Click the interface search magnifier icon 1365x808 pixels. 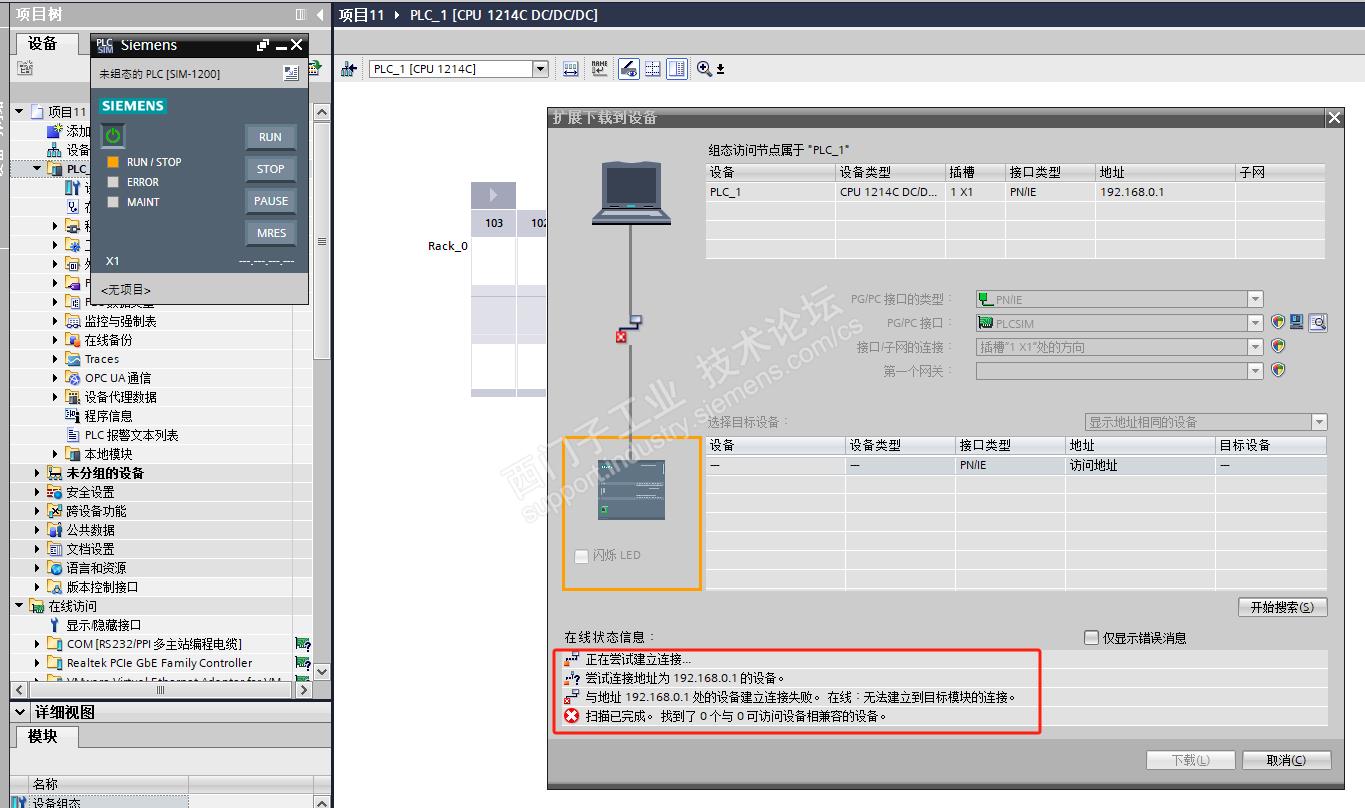click(1318, 322)
